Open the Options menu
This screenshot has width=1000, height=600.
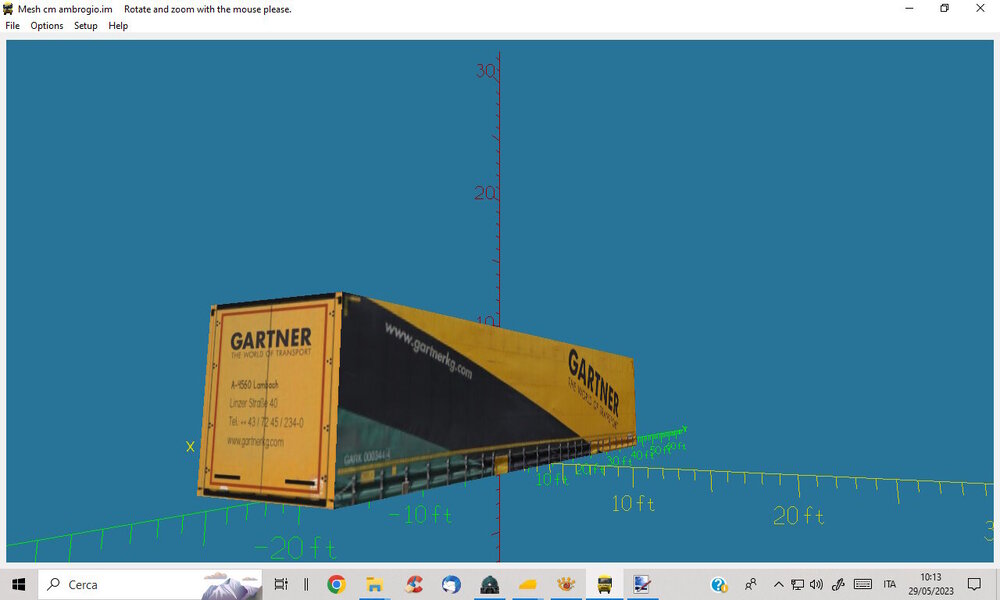click(47, 26)
